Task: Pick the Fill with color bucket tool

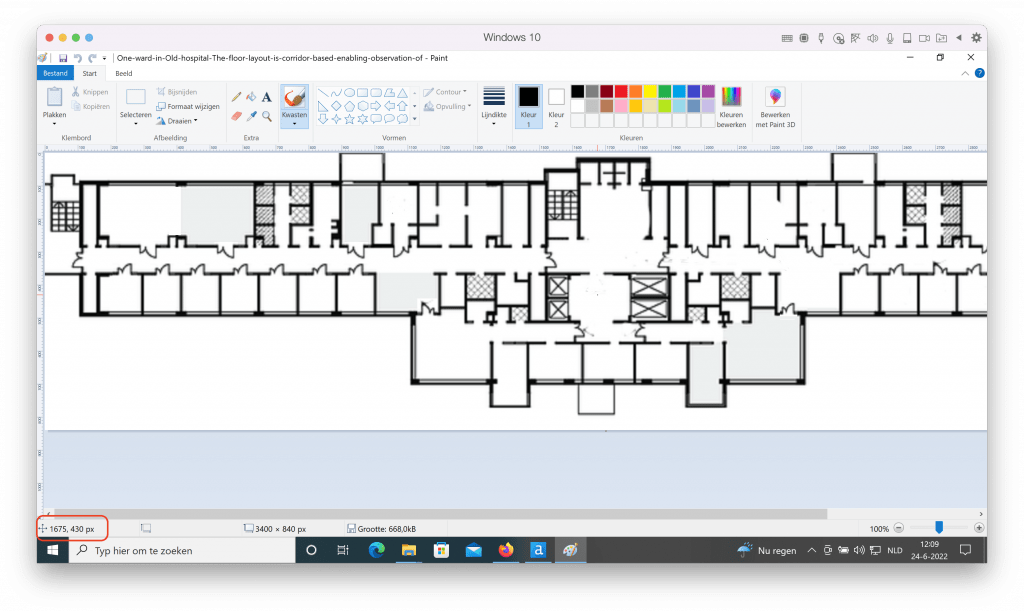Action: click(252, 97)
